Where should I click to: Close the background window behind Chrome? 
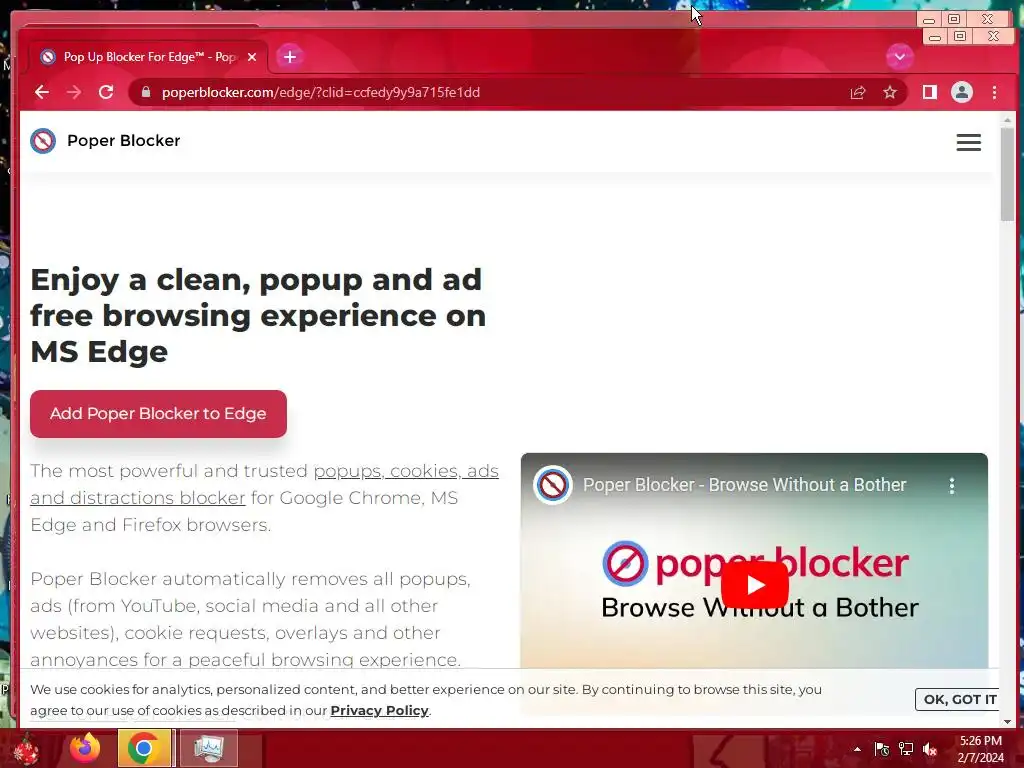click(x=988, y=19)
